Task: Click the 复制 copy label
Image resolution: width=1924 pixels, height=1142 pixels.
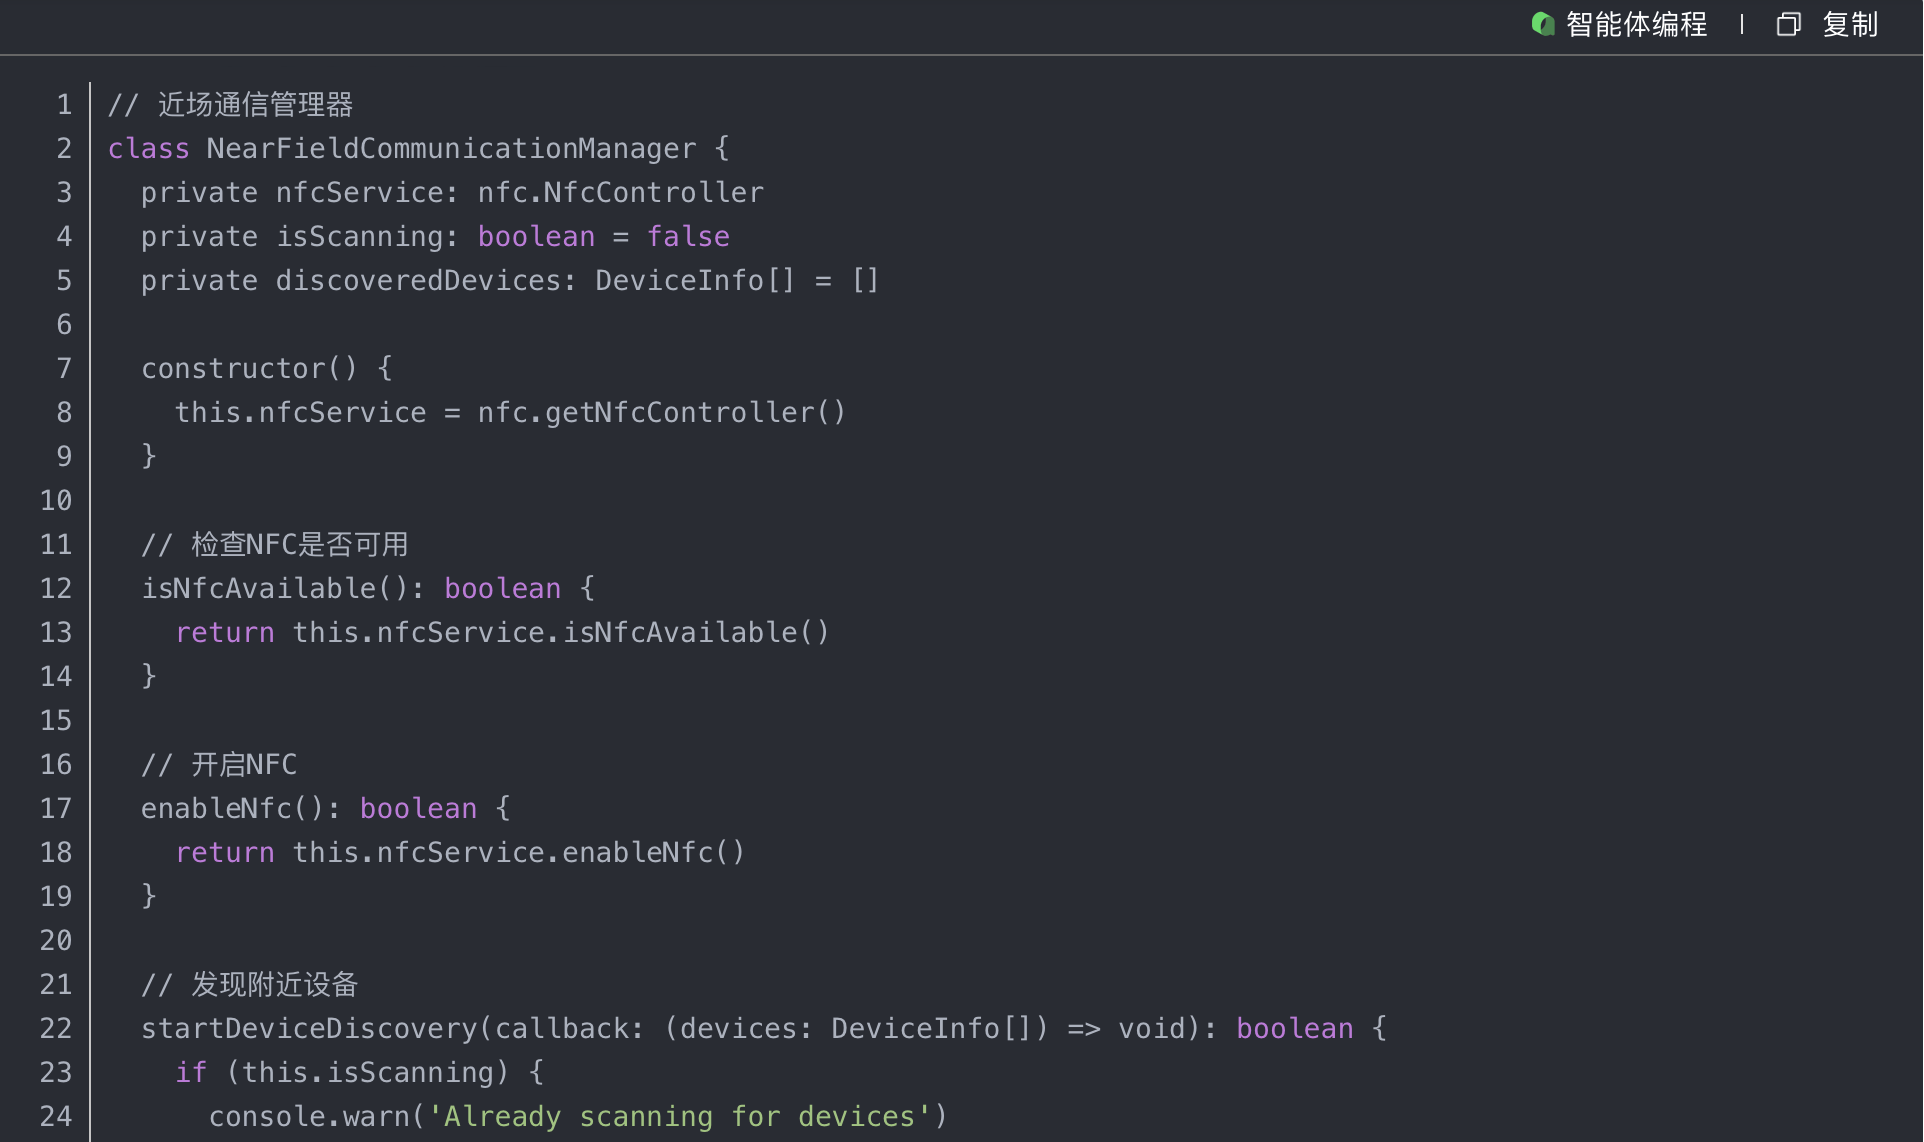Action: click(1850, 24)
